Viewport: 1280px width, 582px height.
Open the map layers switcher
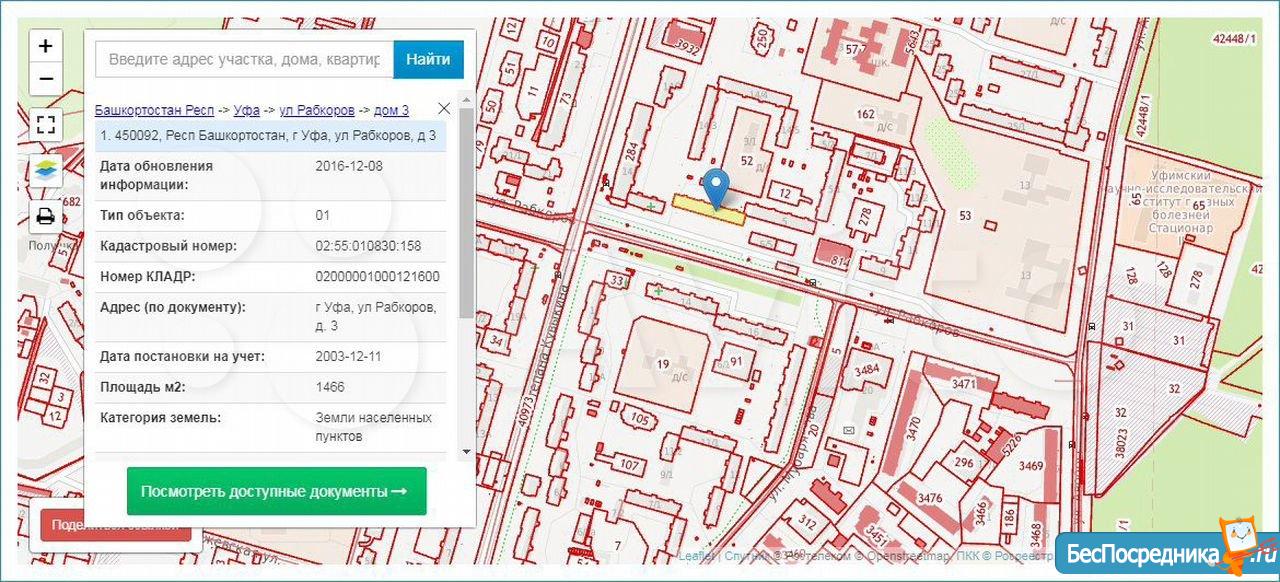click(x=46, y=170)
